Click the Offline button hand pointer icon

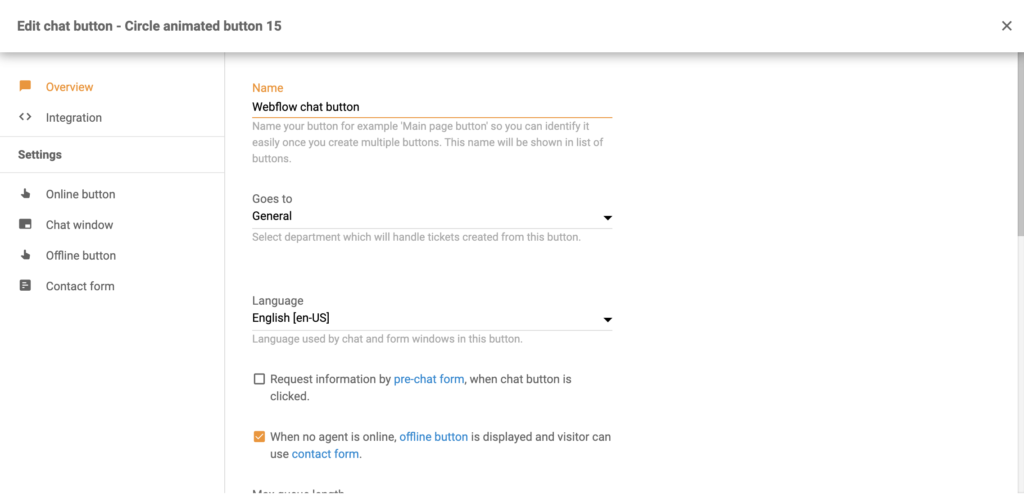click(x=25, y=255)
